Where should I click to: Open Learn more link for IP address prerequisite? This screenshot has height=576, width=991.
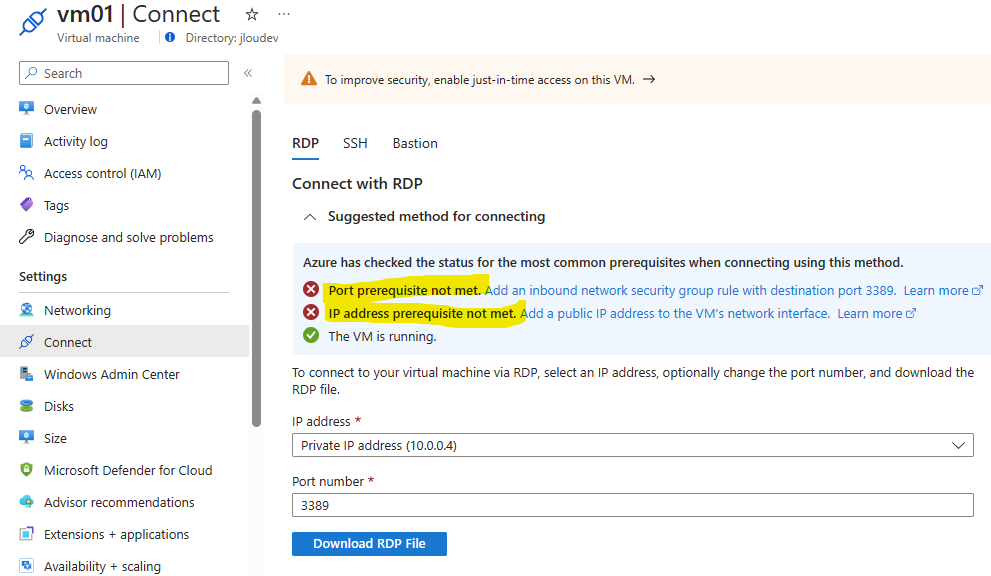point(877,313)
